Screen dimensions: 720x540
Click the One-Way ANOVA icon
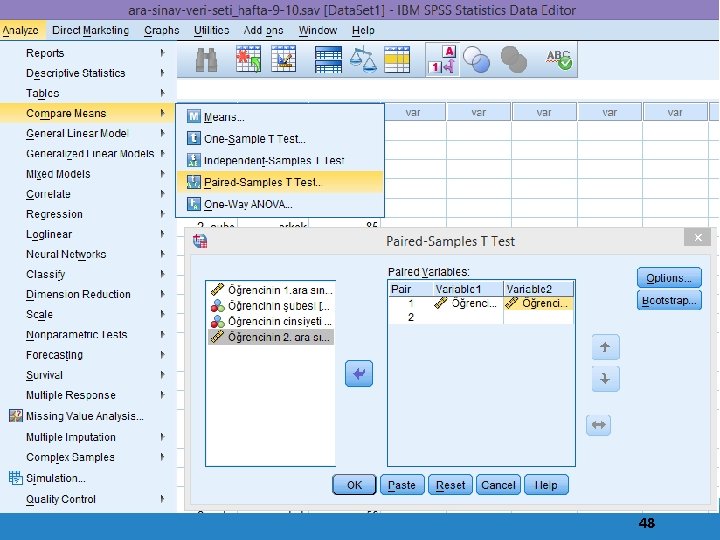tap(194, 204)
